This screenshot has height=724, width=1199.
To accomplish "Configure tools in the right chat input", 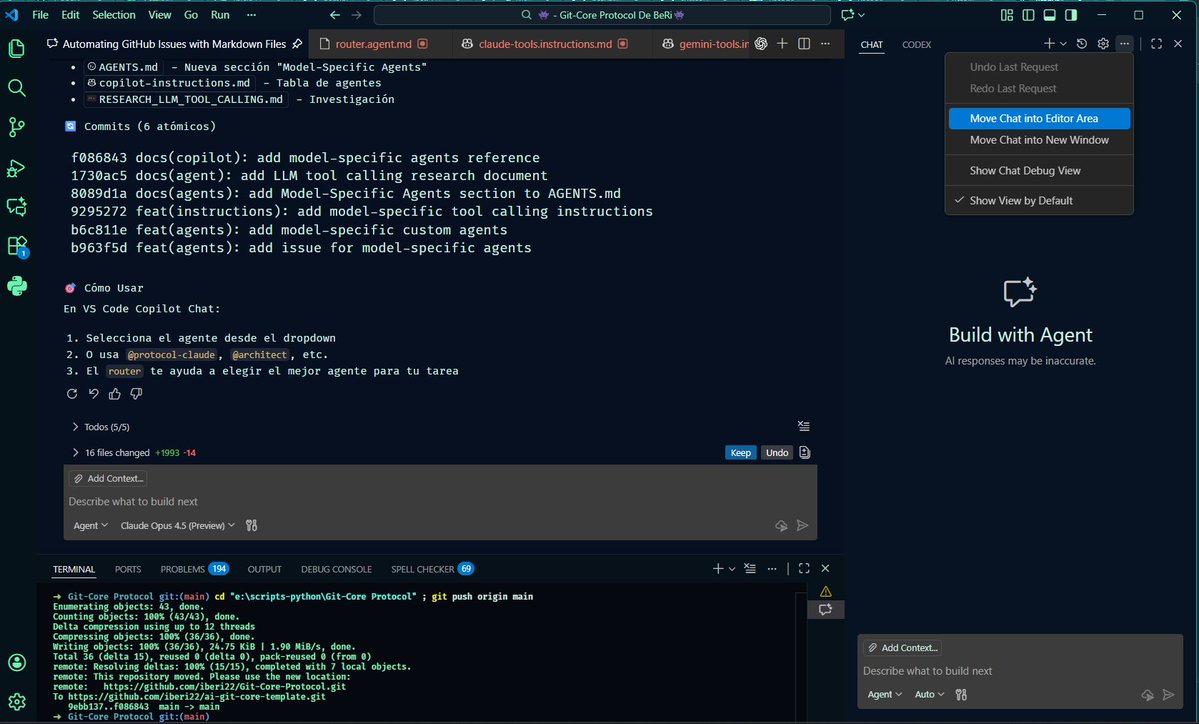I will (961, 694).
